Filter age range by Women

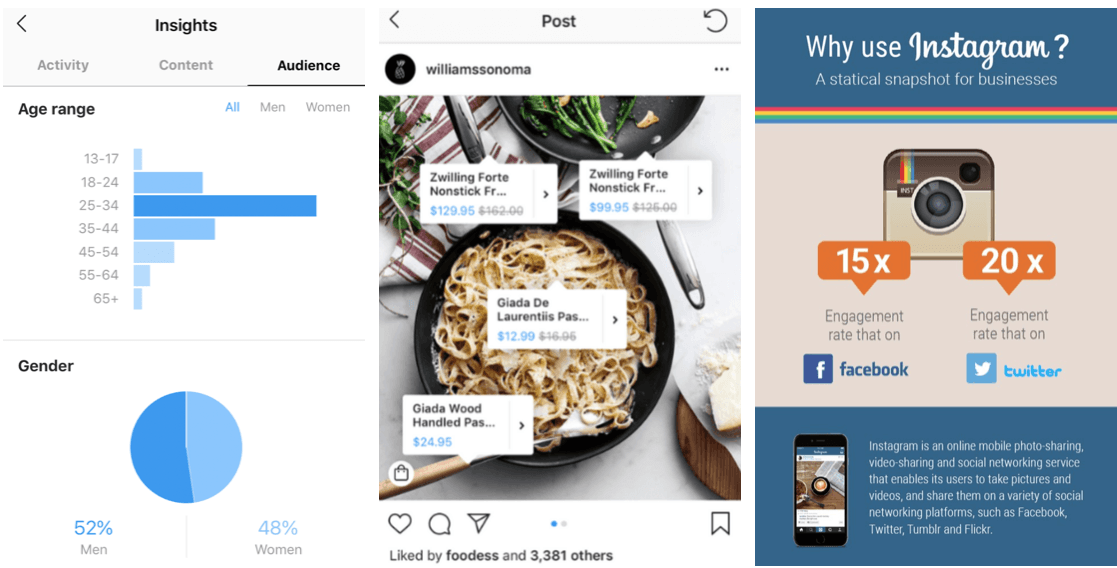pos(328,107)
